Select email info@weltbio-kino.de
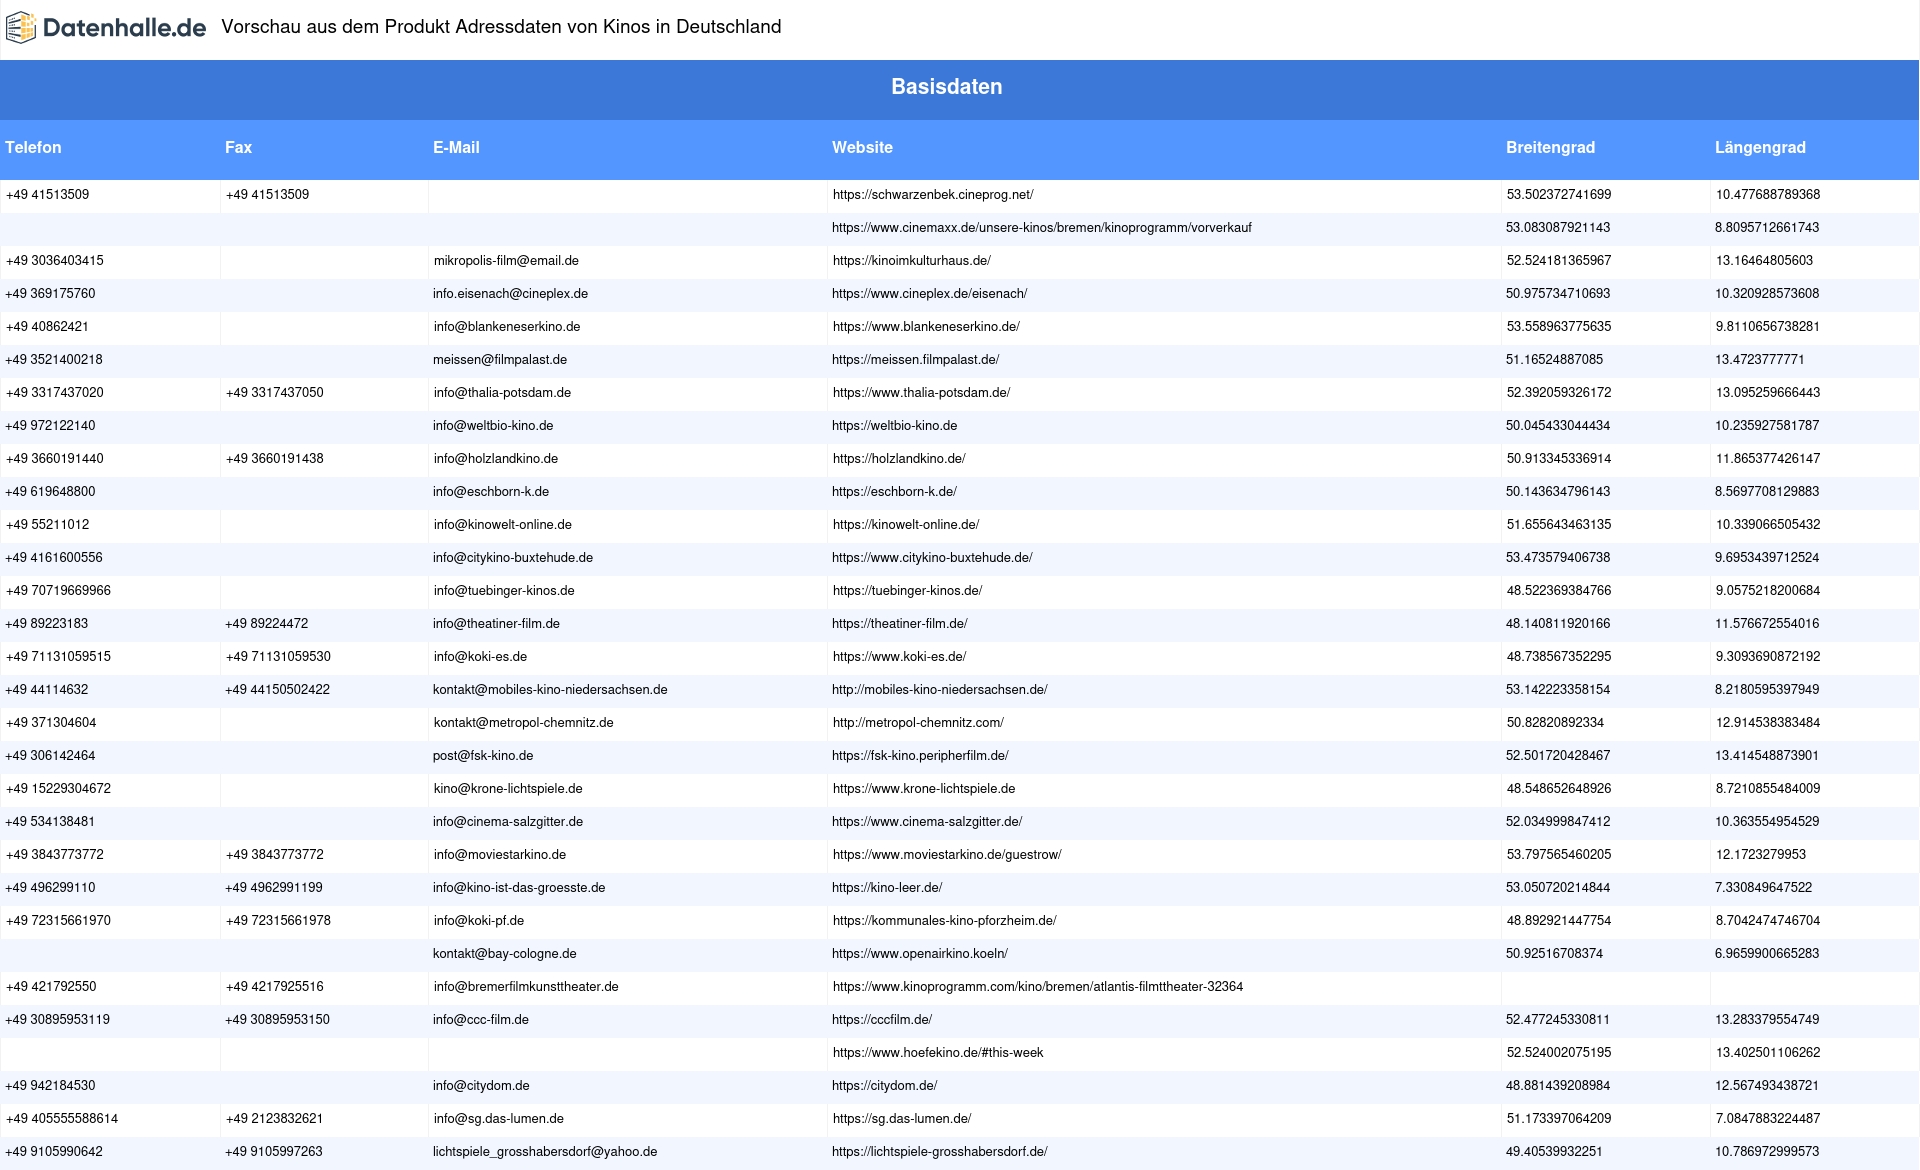Viewport: 1920px width, 1170px height. (x=493, y=426)
